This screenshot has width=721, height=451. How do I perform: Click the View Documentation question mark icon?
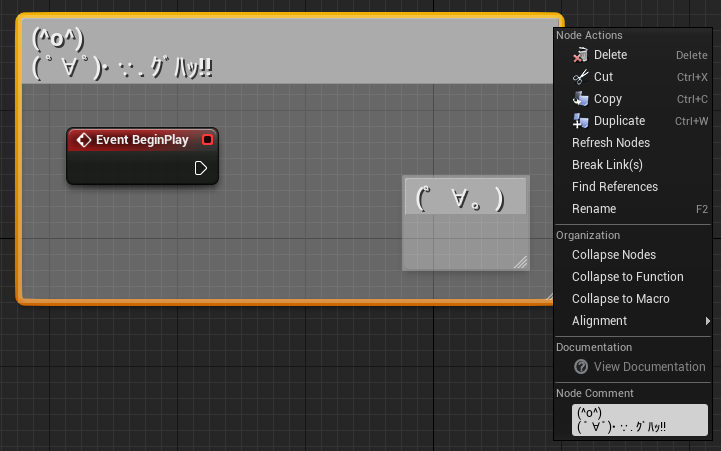coord(581,366)
